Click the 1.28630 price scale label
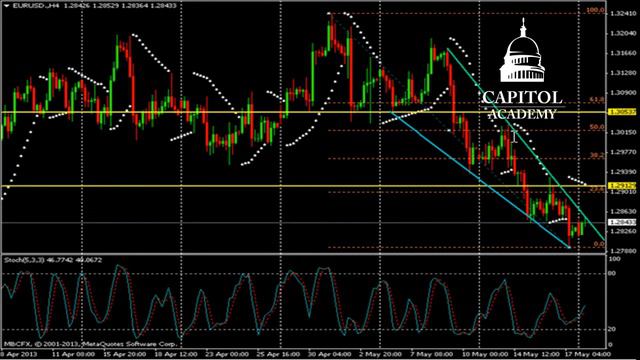The height and width of the screenshot is (360, 640). (x=623, y=211)
